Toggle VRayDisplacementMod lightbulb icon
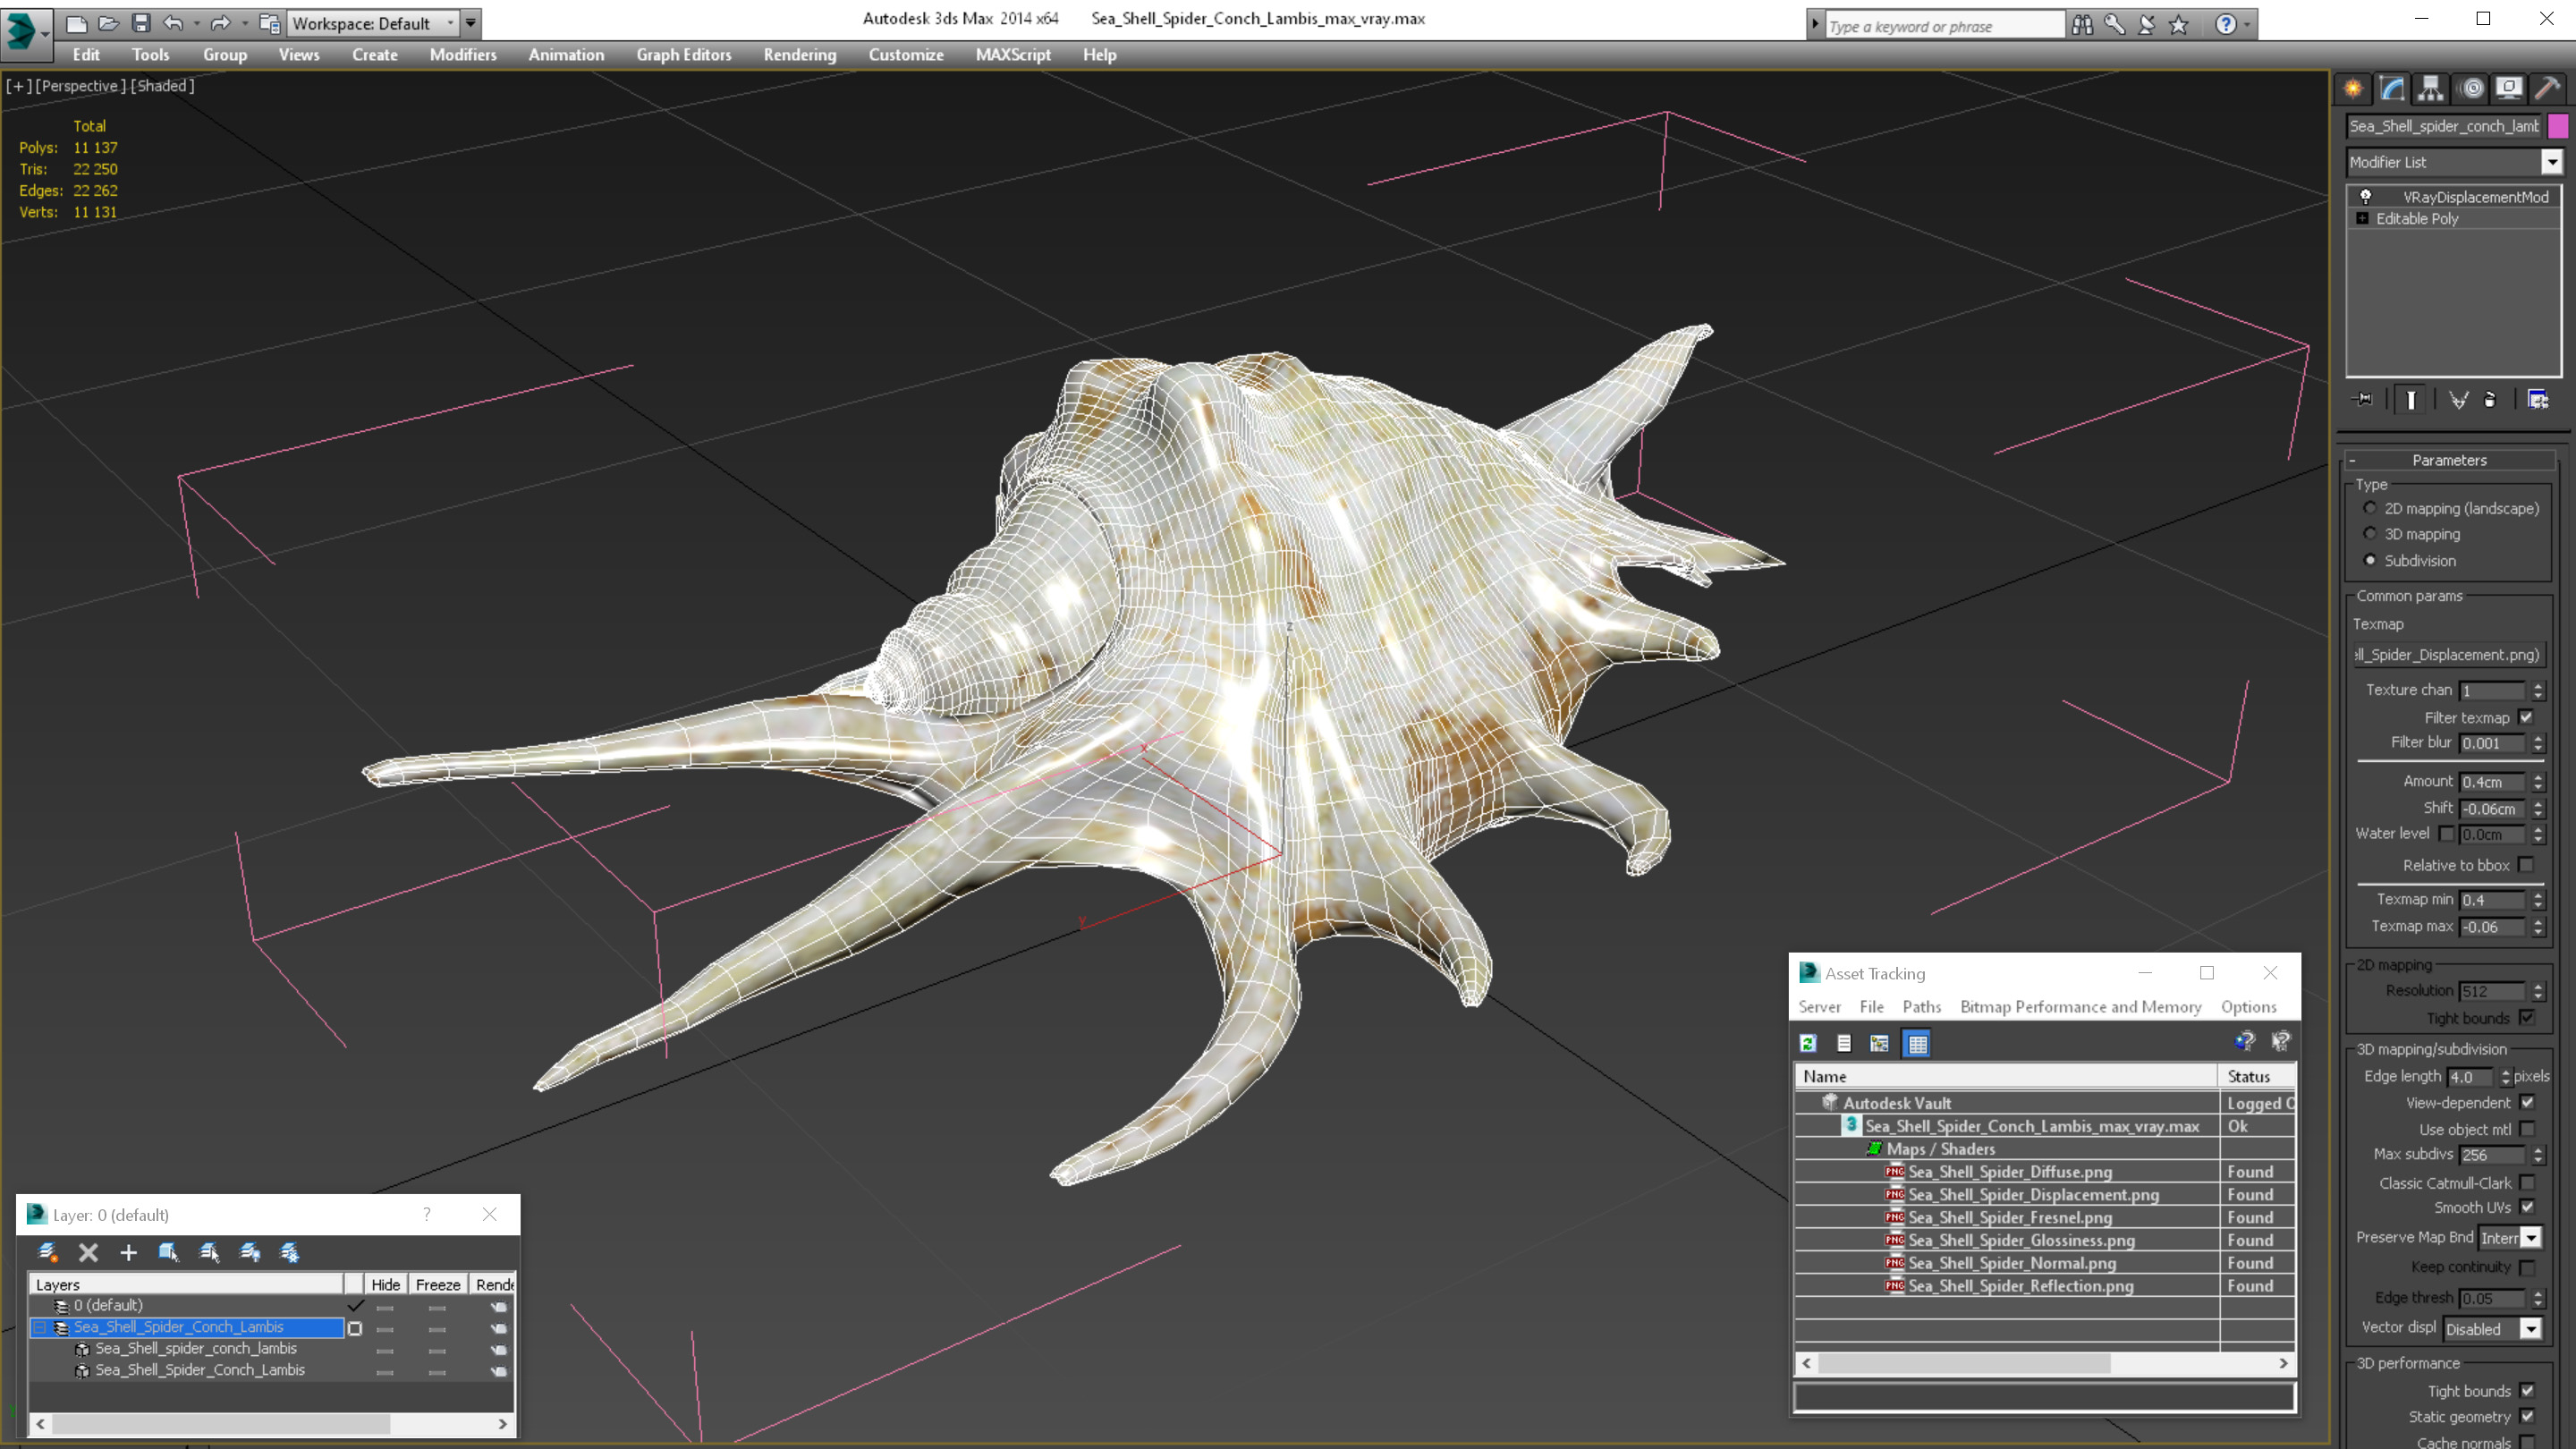 2365,197
